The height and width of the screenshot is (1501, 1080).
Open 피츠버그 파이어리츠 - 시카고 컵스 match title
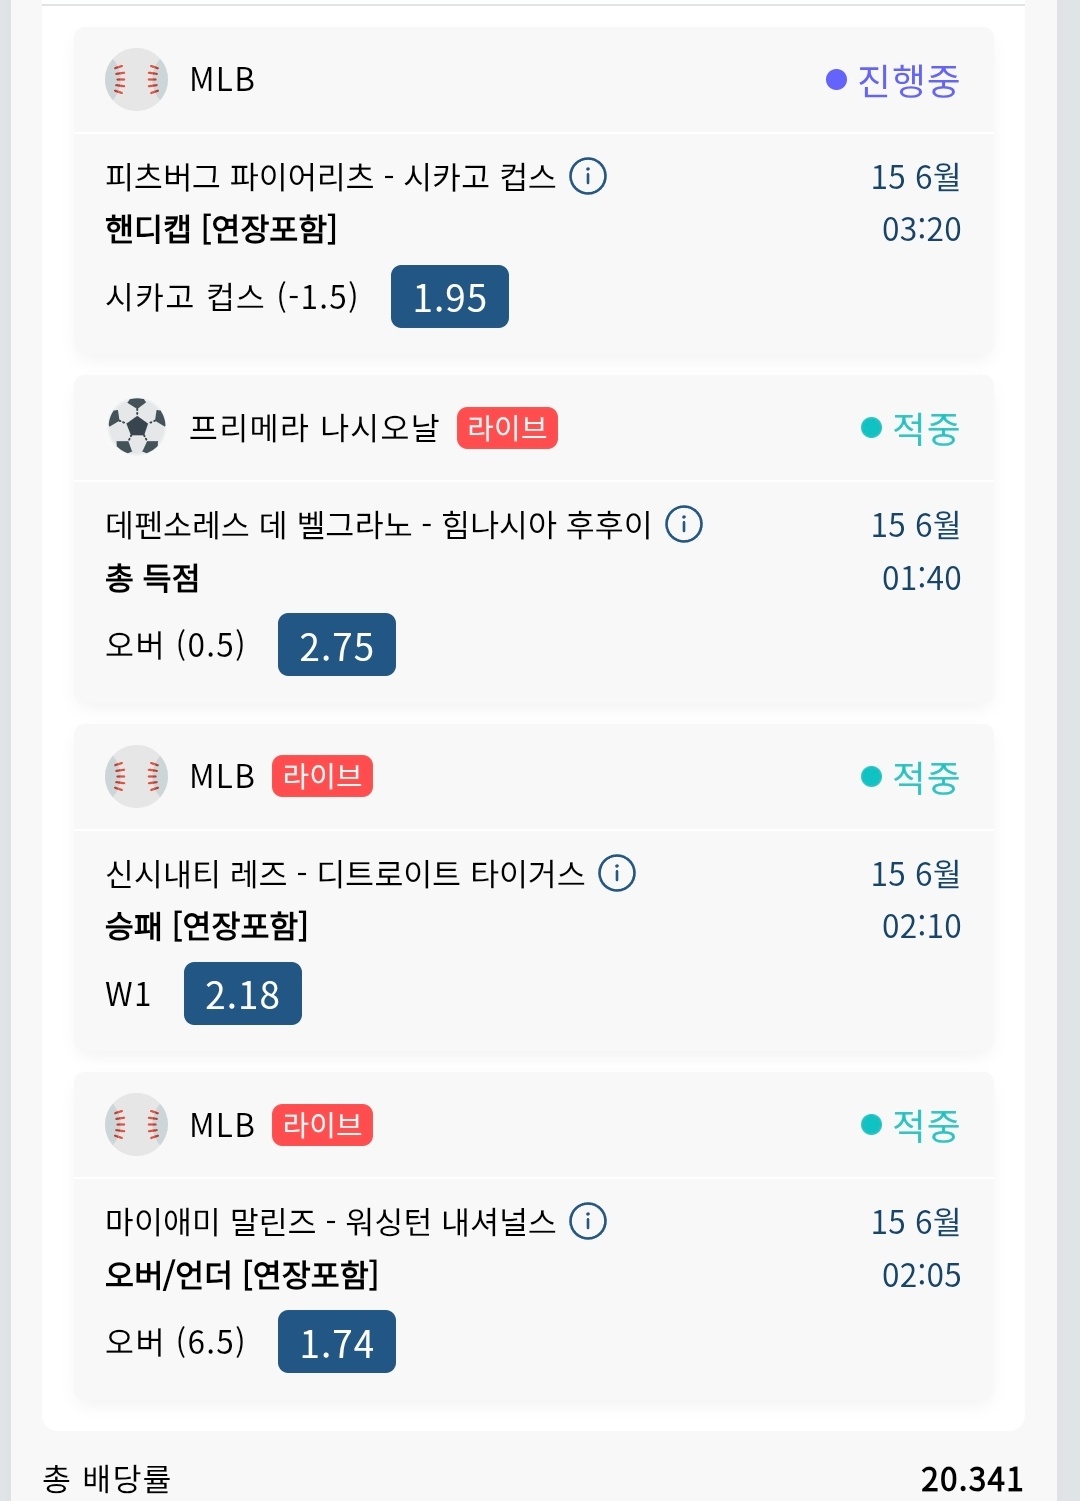330,177
